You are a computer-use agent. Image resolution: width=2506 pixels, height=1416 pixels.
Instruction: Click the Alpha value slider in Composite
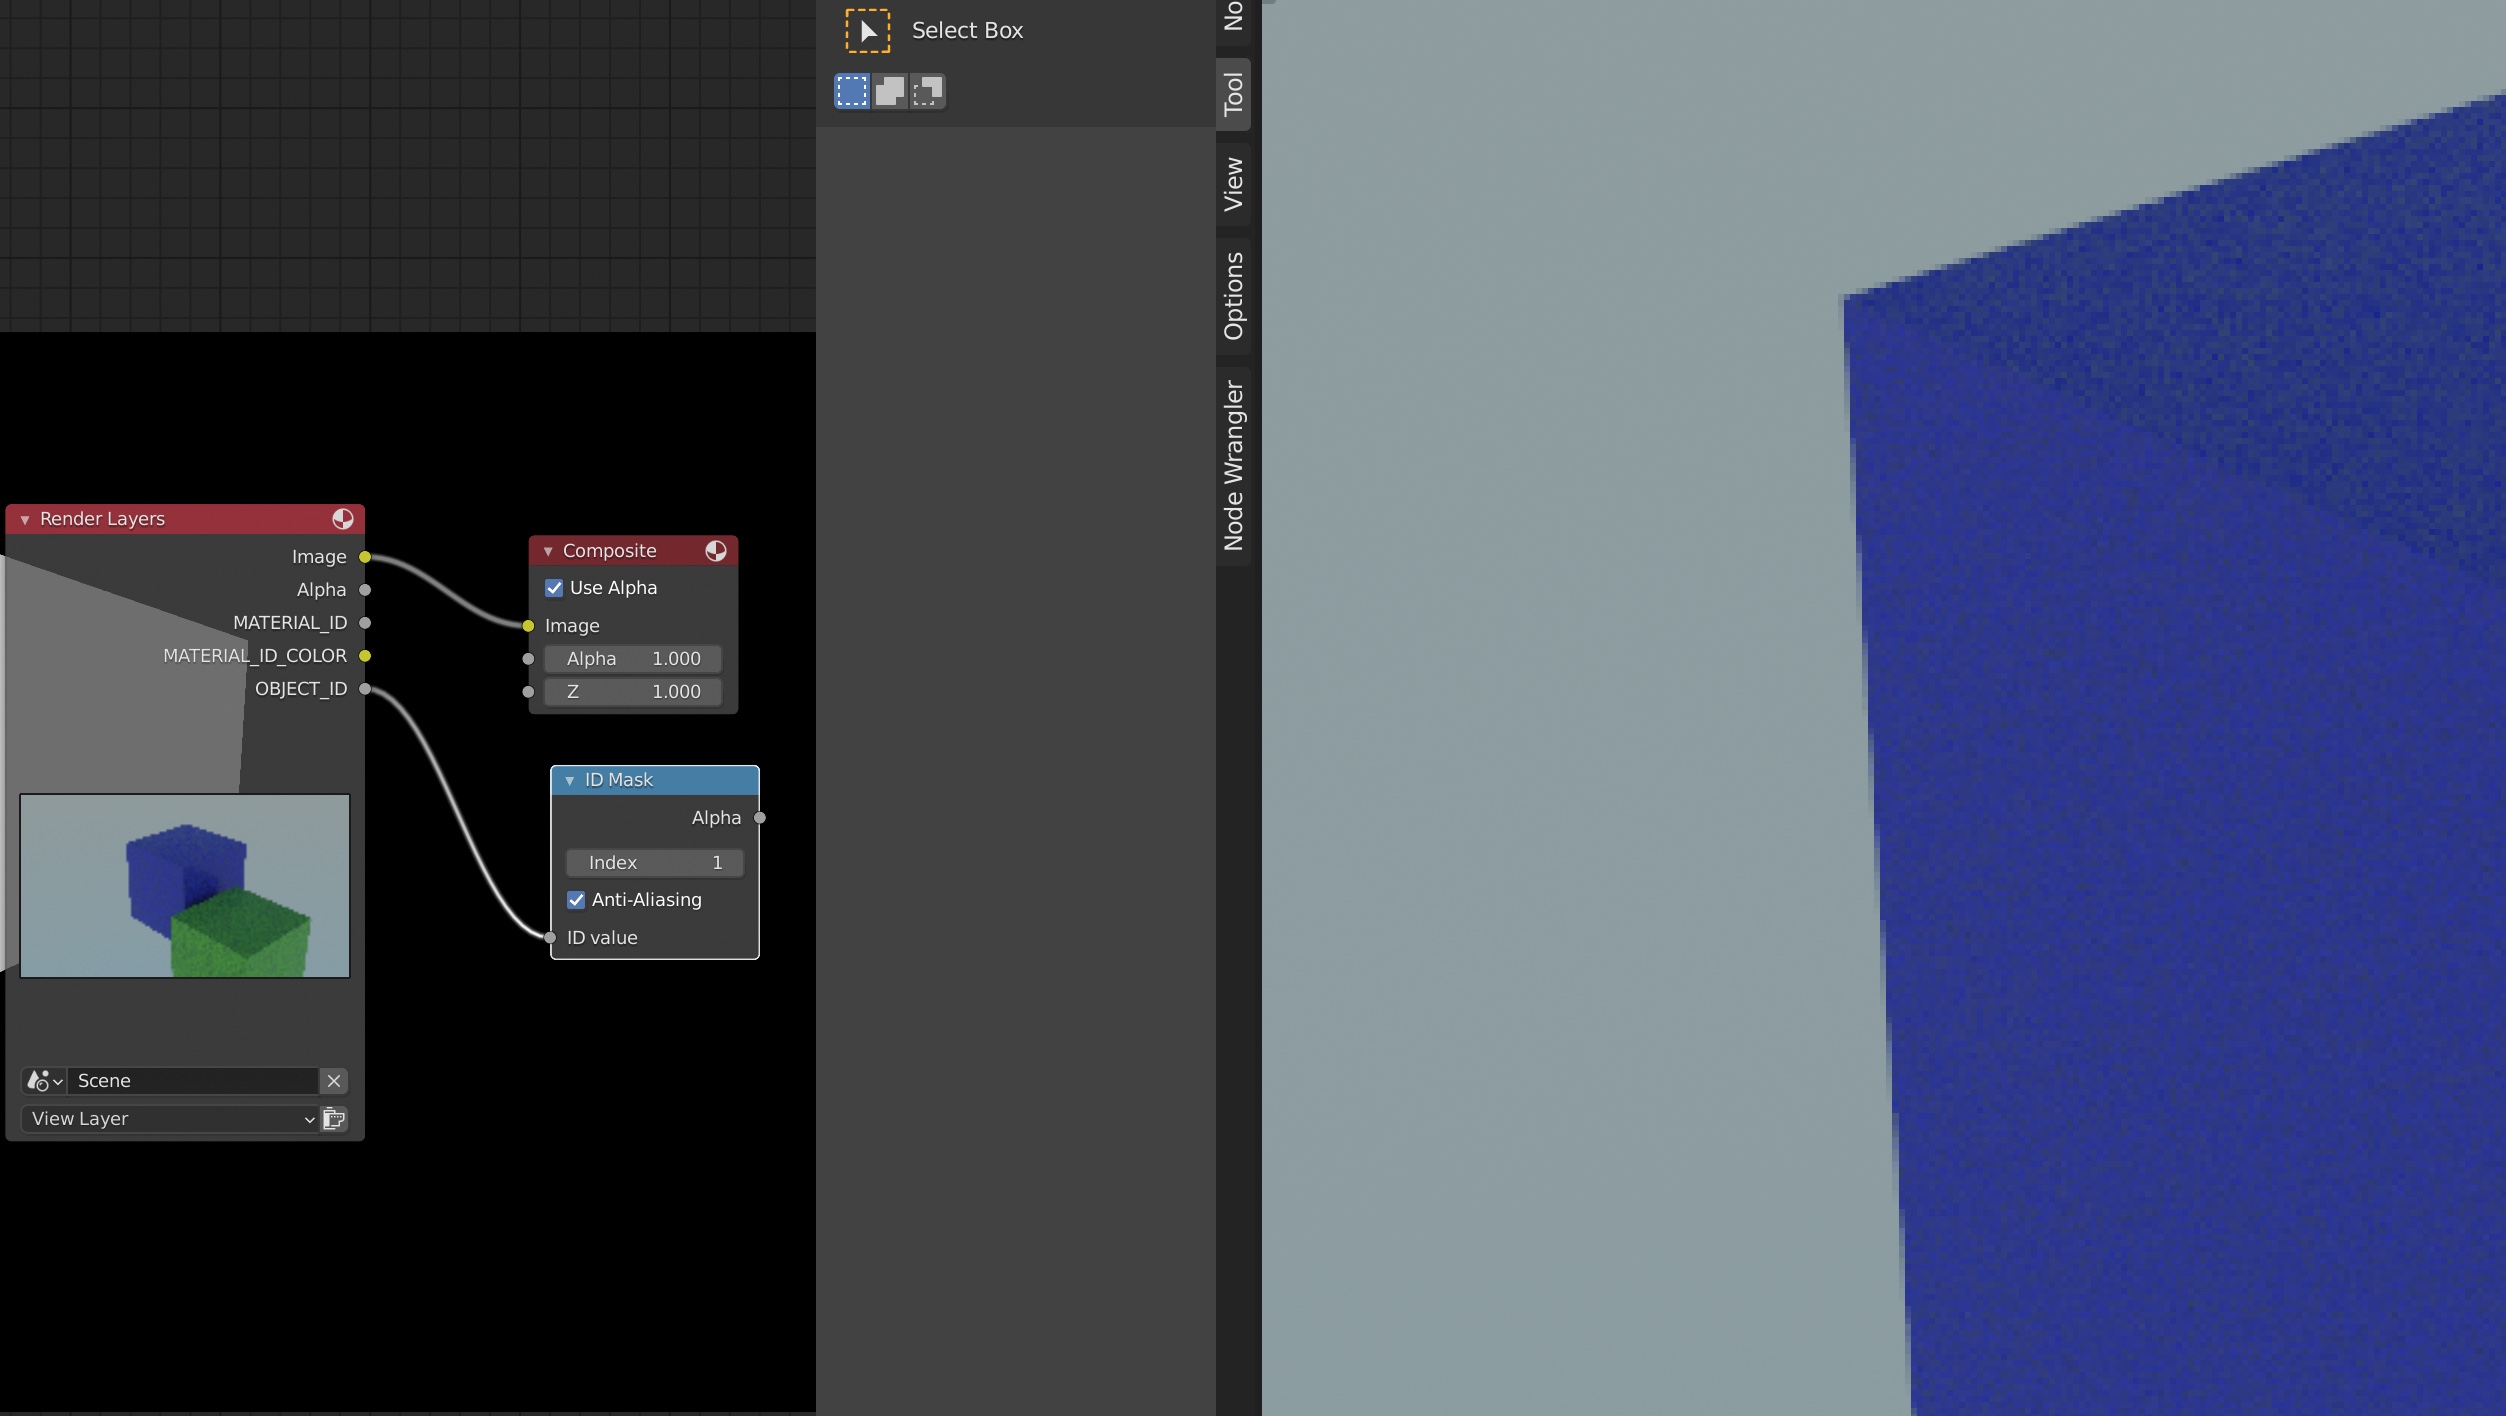[x=633, y=659]
